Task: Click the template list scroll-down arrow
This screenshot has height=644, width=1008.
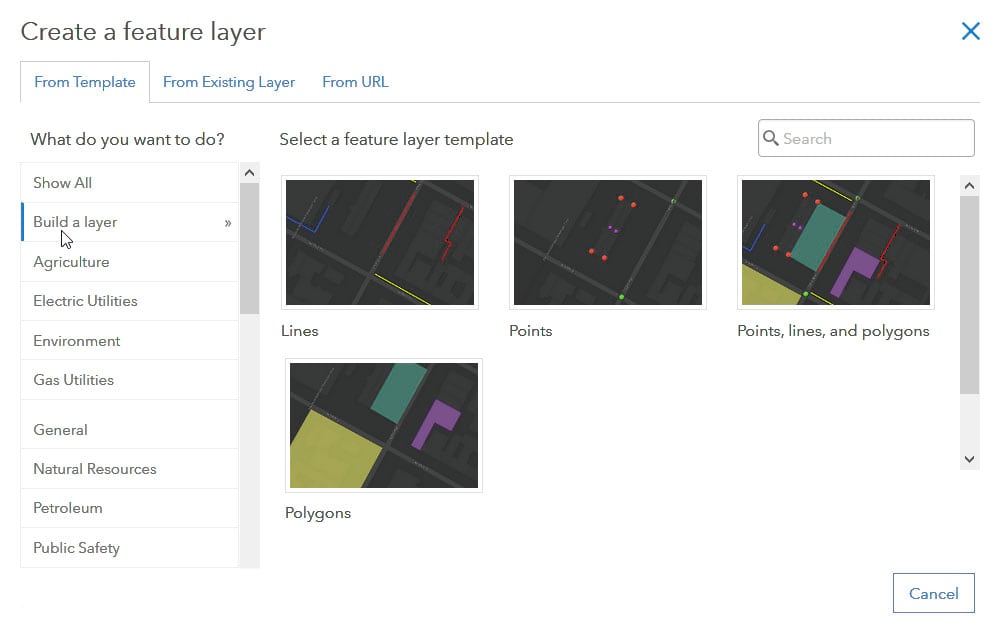Action: click(969, 460)
